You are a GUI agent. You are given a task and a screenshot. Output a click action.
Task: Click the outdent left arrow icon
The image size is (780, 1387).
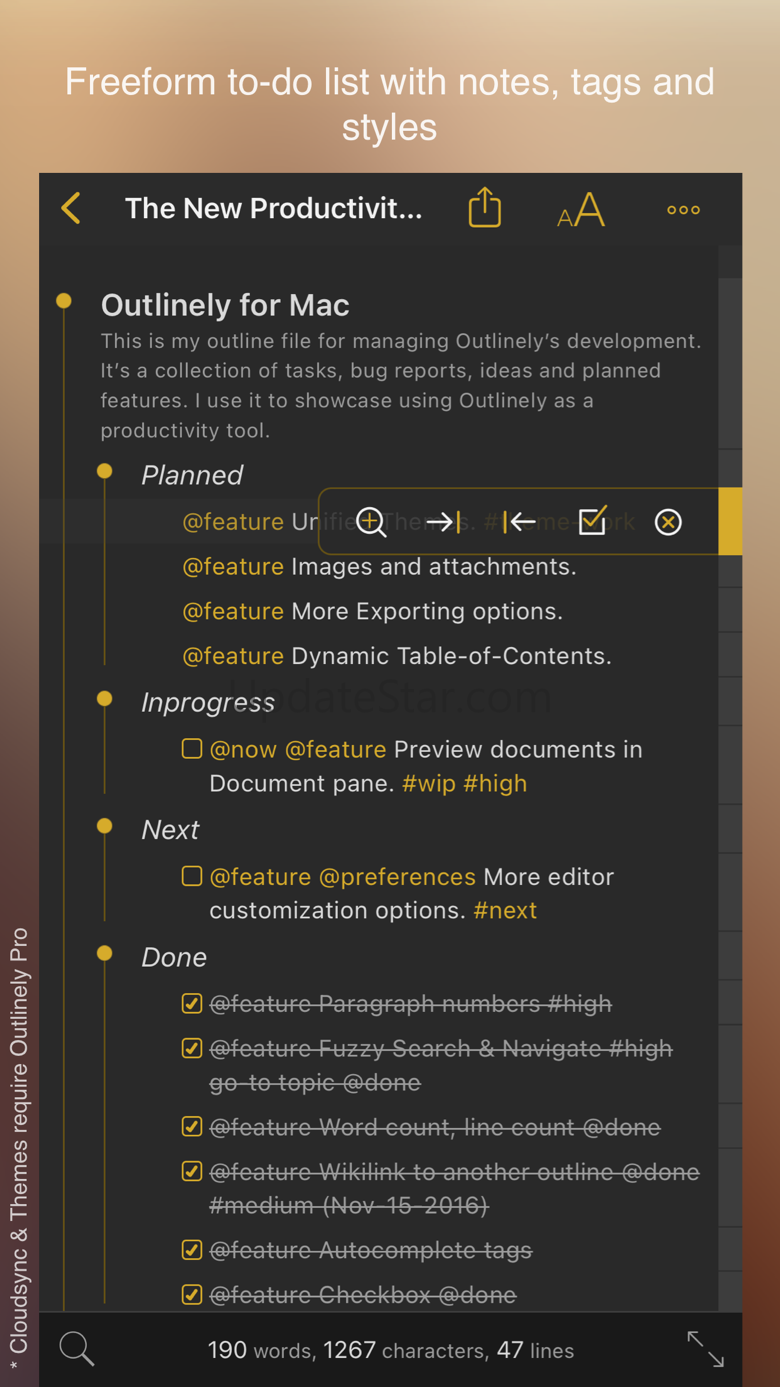[x=518, y=522]
